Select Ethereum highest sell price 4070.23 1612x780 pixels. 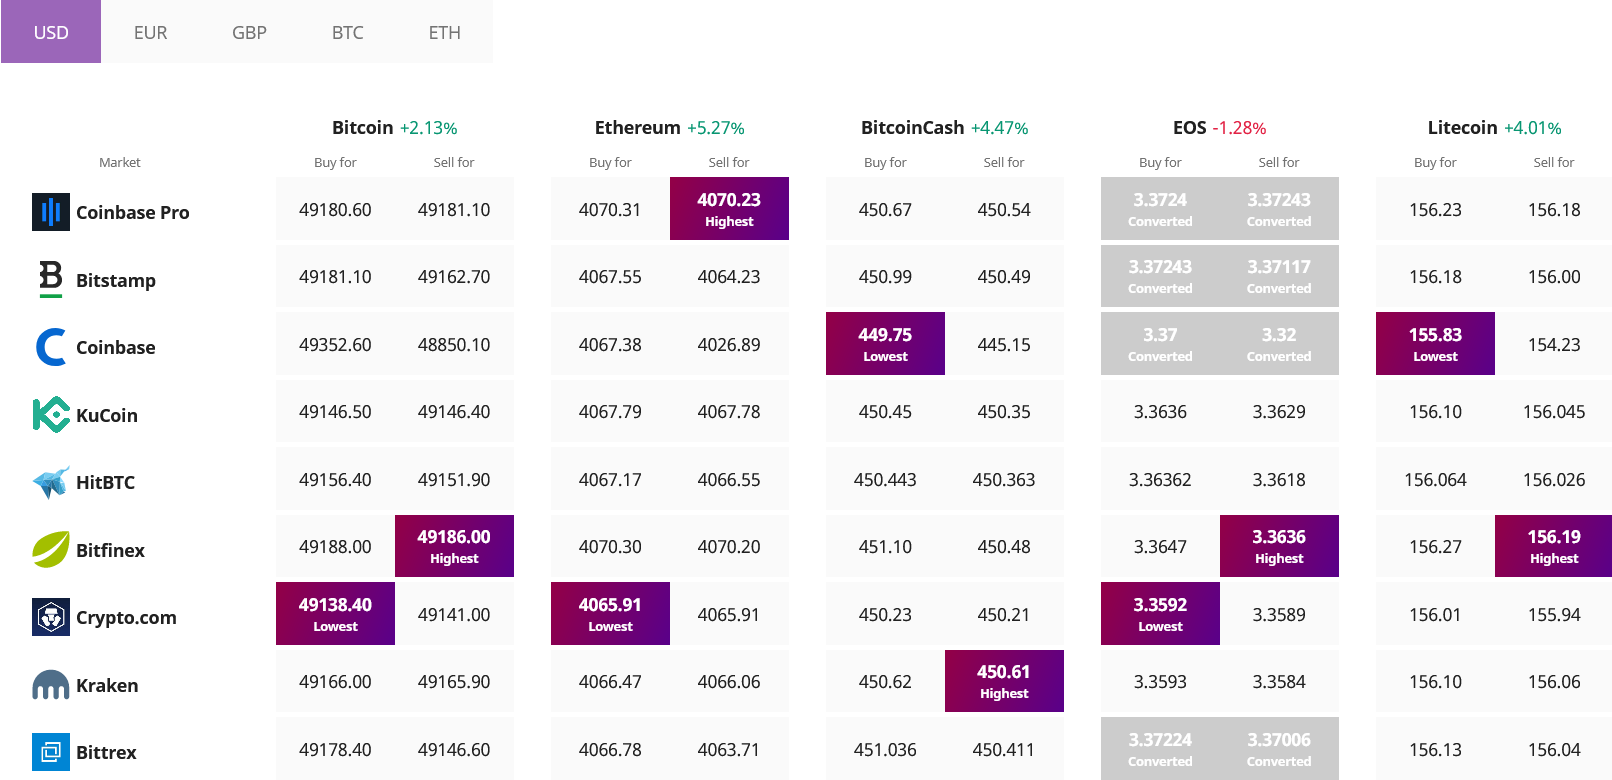pos(729,209)
